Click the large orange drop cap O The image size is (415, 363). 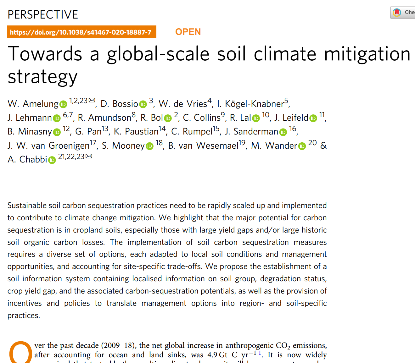(x=21, y=353)
